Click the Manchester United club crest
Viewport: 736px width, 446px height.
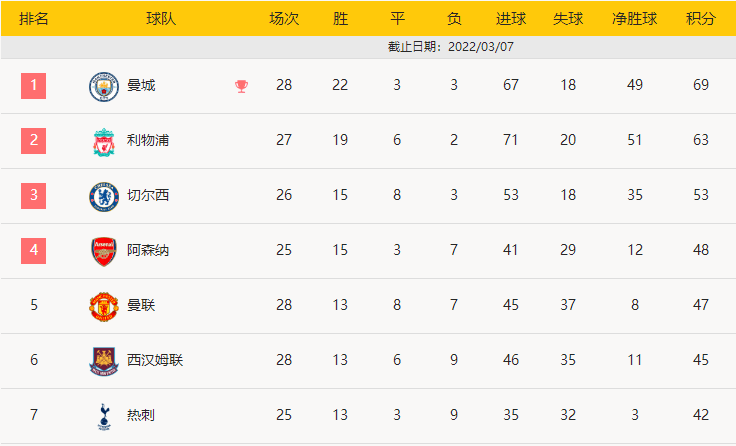104,307
